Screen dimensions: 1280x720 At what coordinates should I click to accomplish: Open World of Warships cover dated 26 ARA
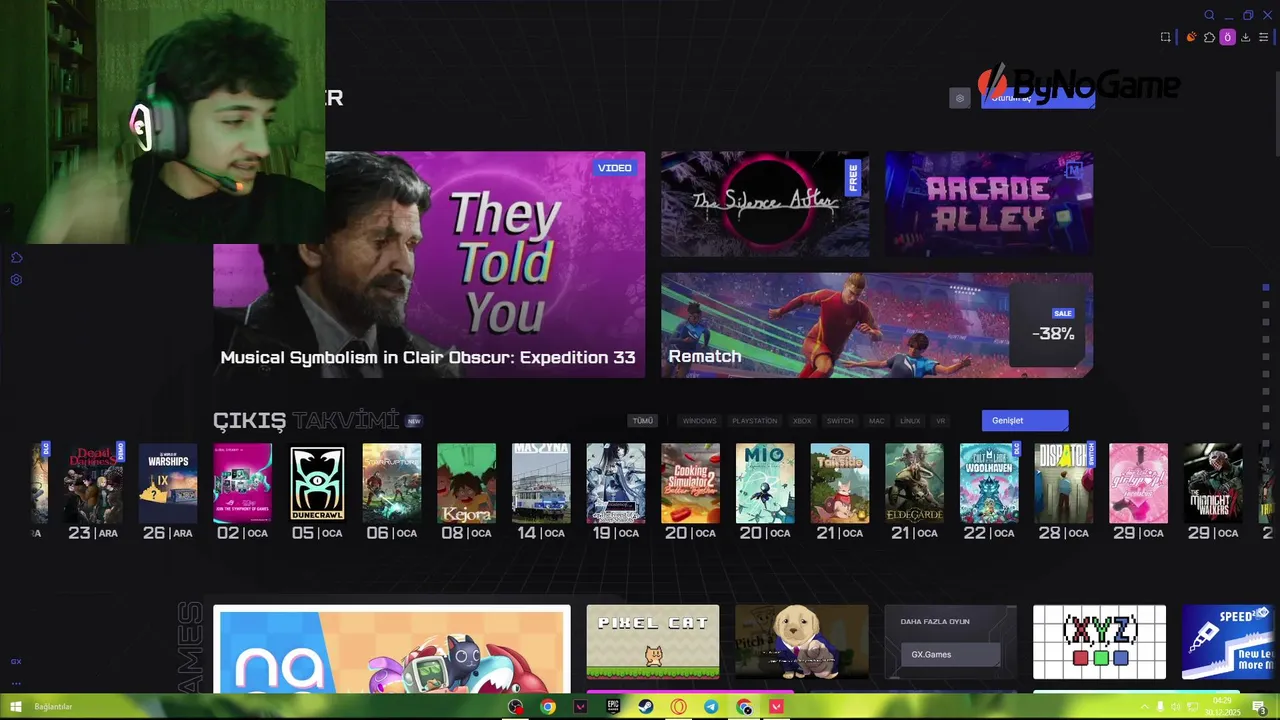point(168,484)
